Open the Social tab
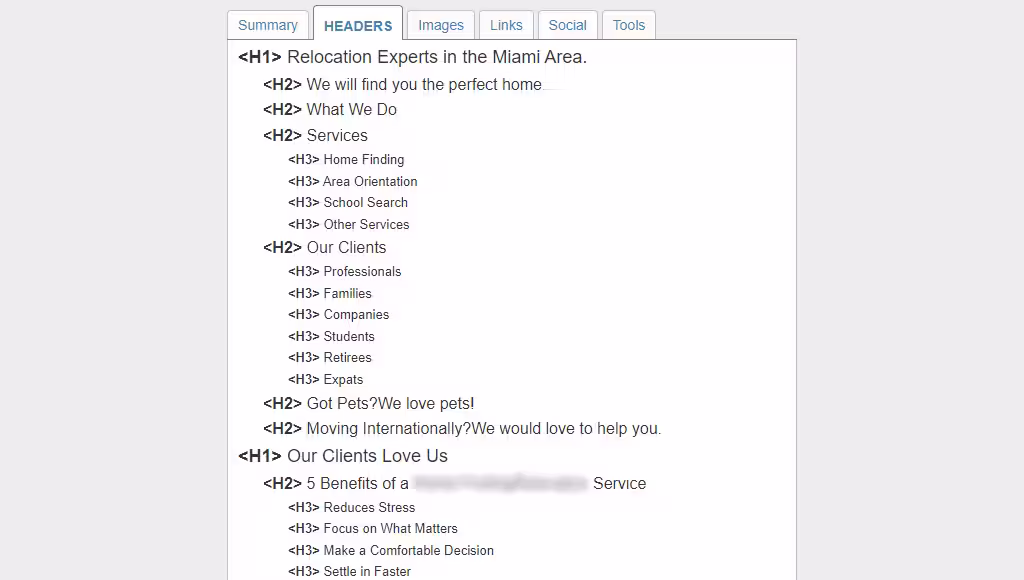1024x580 pixels. point(568,25)
